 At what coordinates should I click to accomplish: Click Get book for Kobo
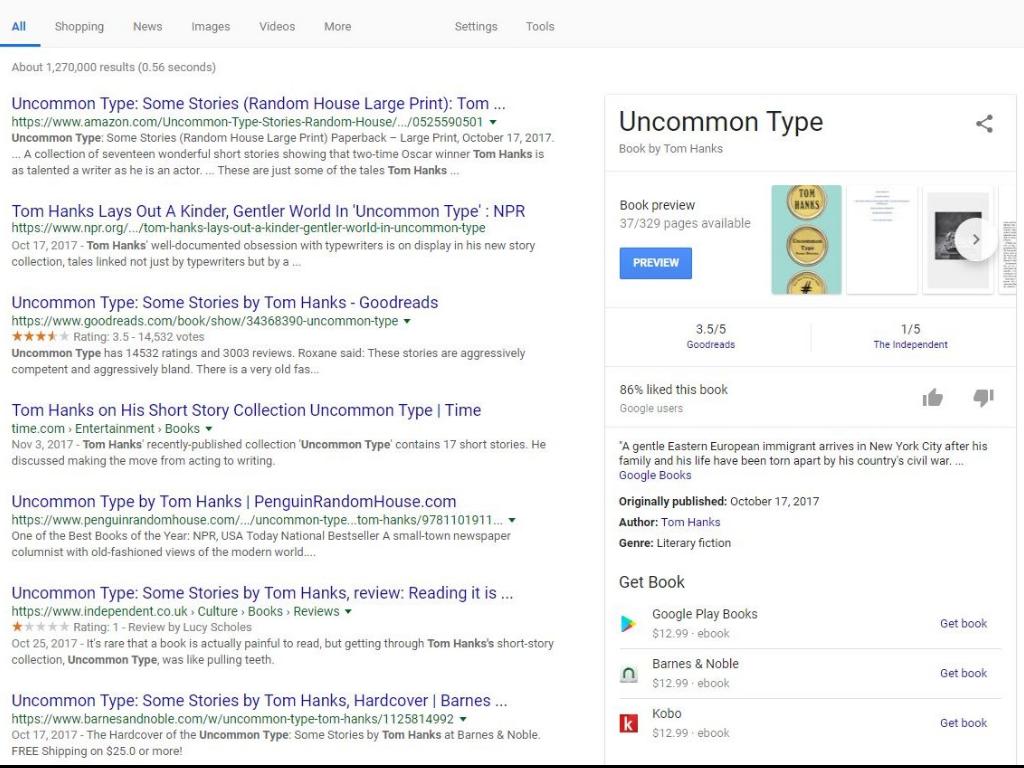(962, 723)
